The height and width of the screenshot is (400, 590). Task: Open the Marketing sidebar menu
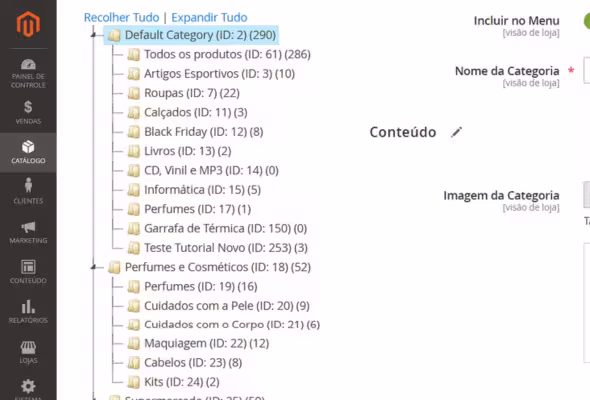click(x=28, y=232)
